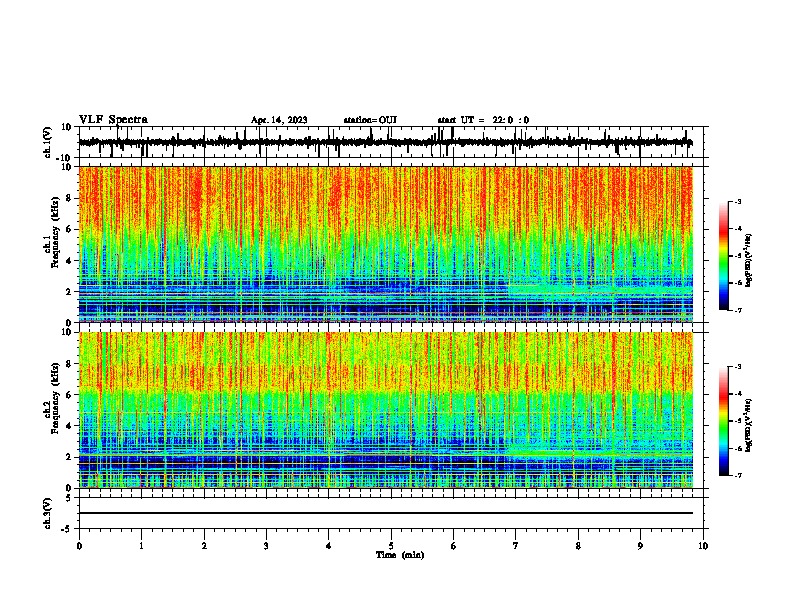Click the time axis tick label "5"
The image size is (792, 612).
point(391,546)
